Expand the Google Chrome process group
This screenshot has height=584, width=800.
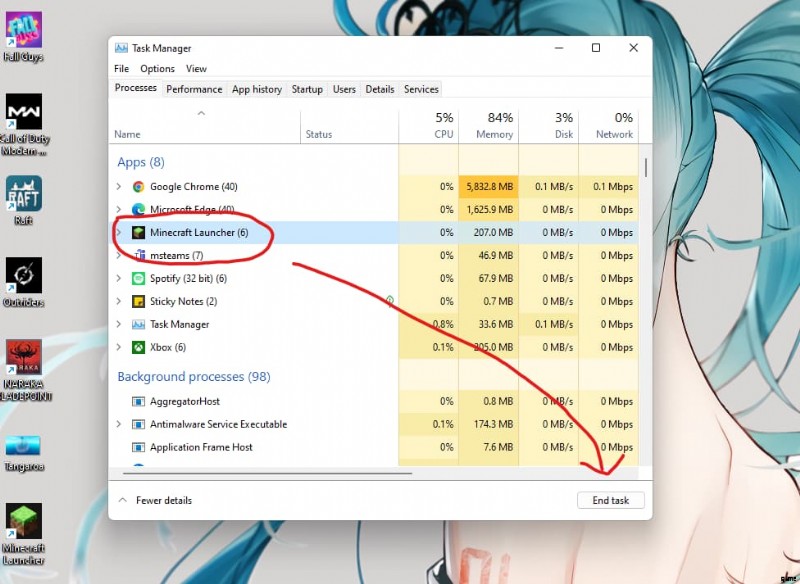click(x=119, y=187)
